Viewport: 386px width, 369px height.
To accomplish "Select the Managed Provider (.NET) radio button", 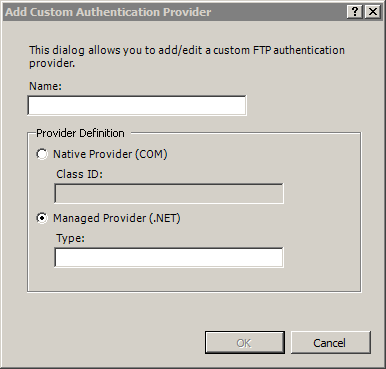I will point(42,218).
